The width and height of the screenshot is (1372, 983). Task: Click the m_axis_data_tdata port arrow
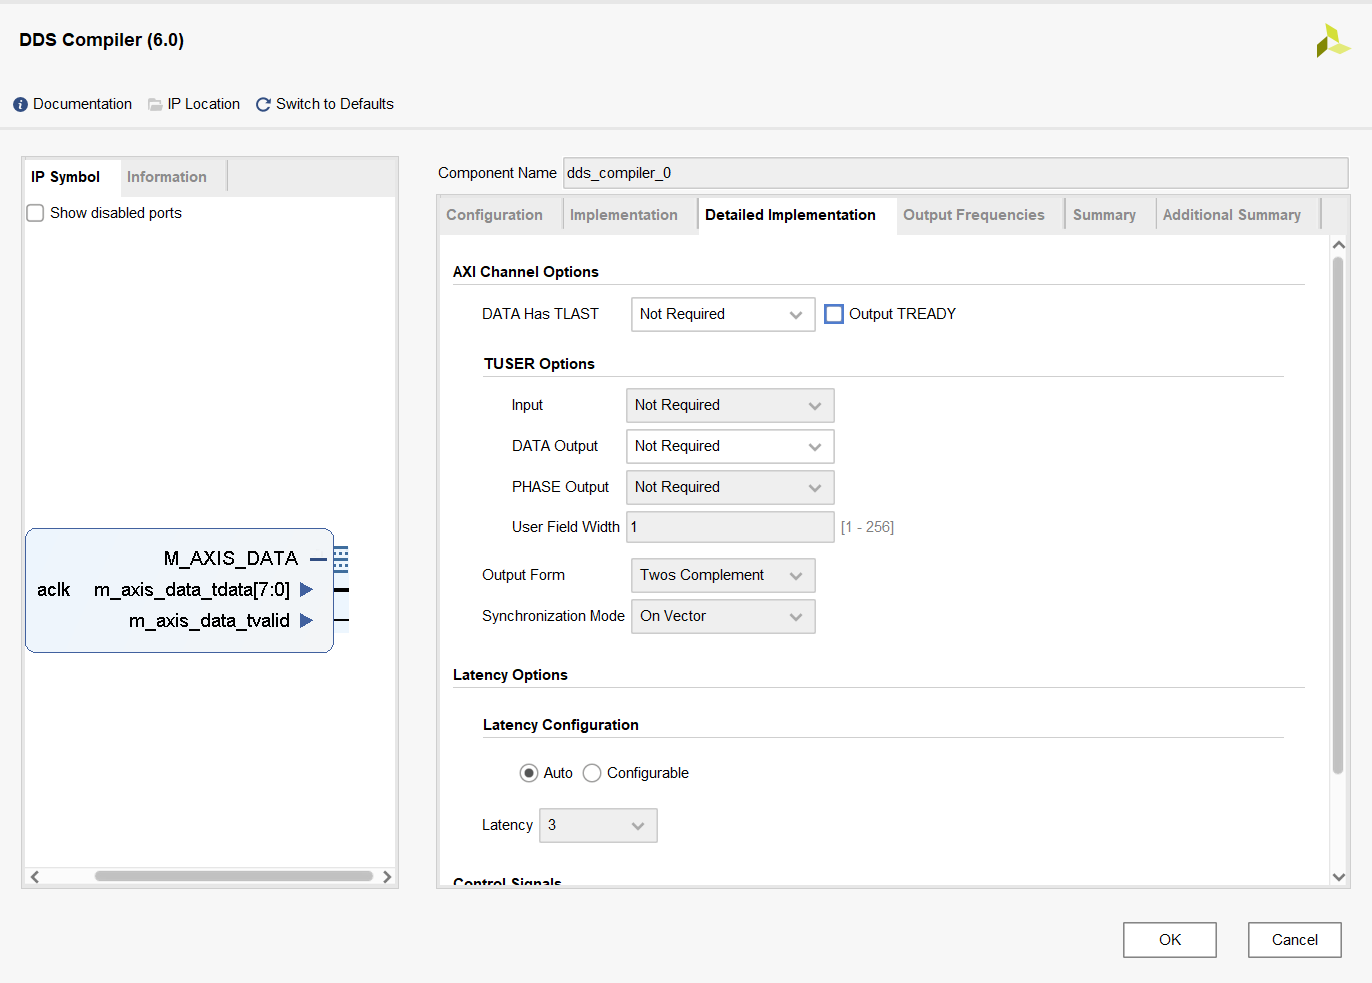(x=306, y=590)
